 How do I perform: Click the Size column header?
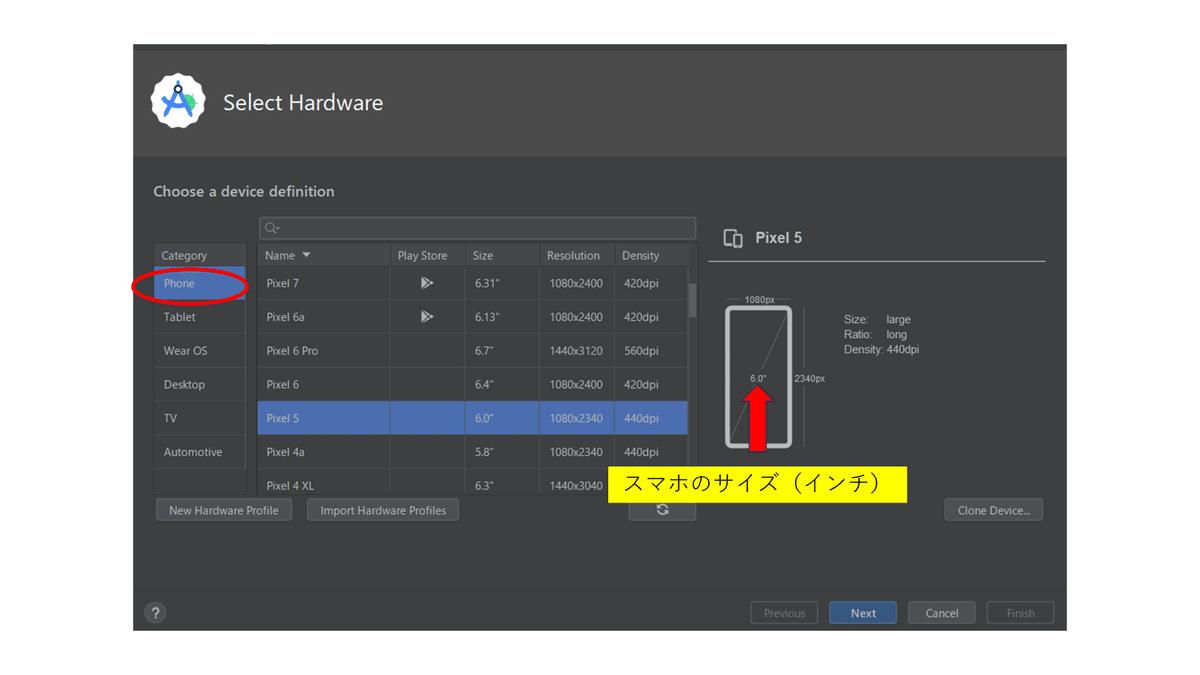pyautogui.click(x=502, y=255)
